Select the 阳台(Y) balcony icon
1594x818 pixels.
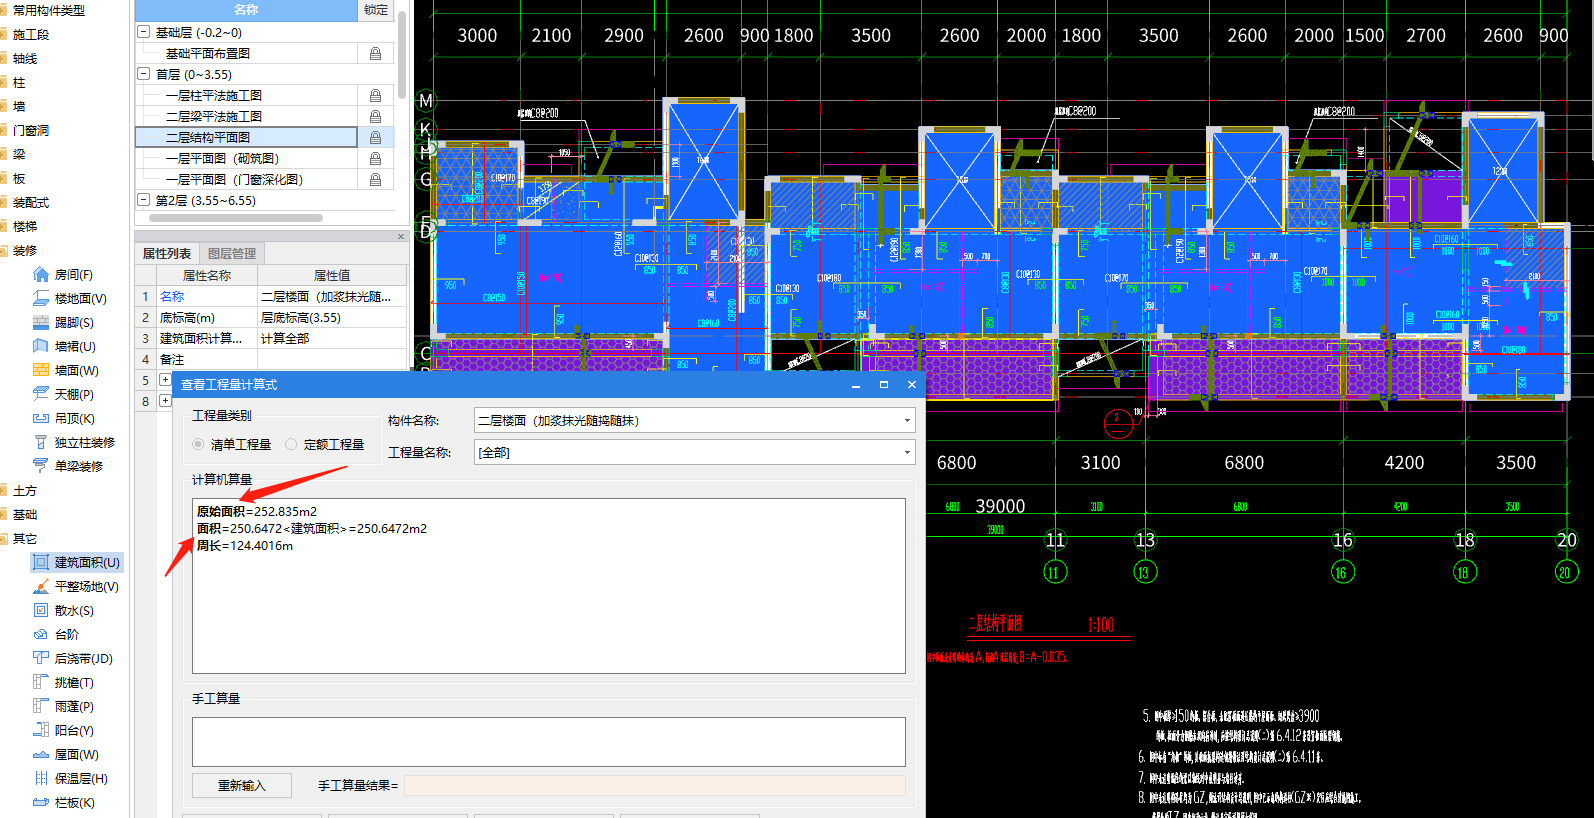pos(41,730)
